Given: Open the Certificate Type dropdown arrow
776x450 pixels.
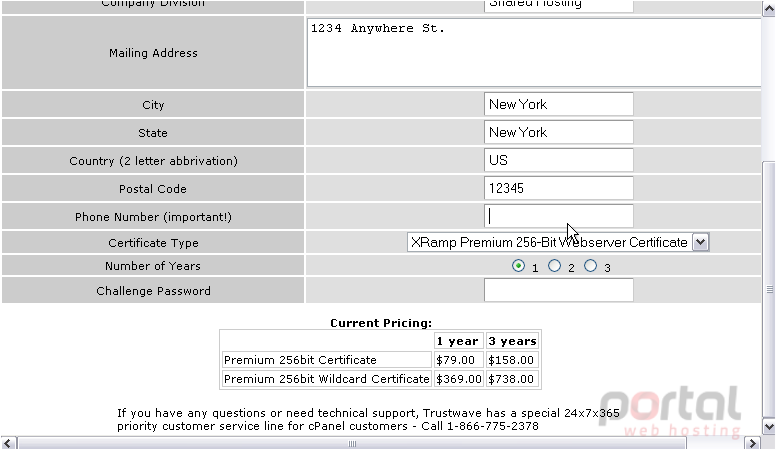Looking at the screenshot, I should [700, 242].
